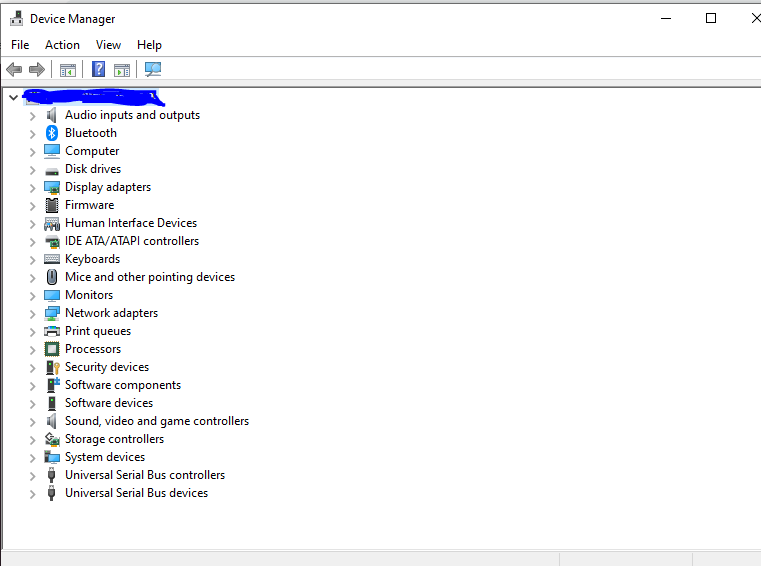This screenshot has height=566, width=761.
Task: Expand the Network adapters category
Action: point(32,313)
